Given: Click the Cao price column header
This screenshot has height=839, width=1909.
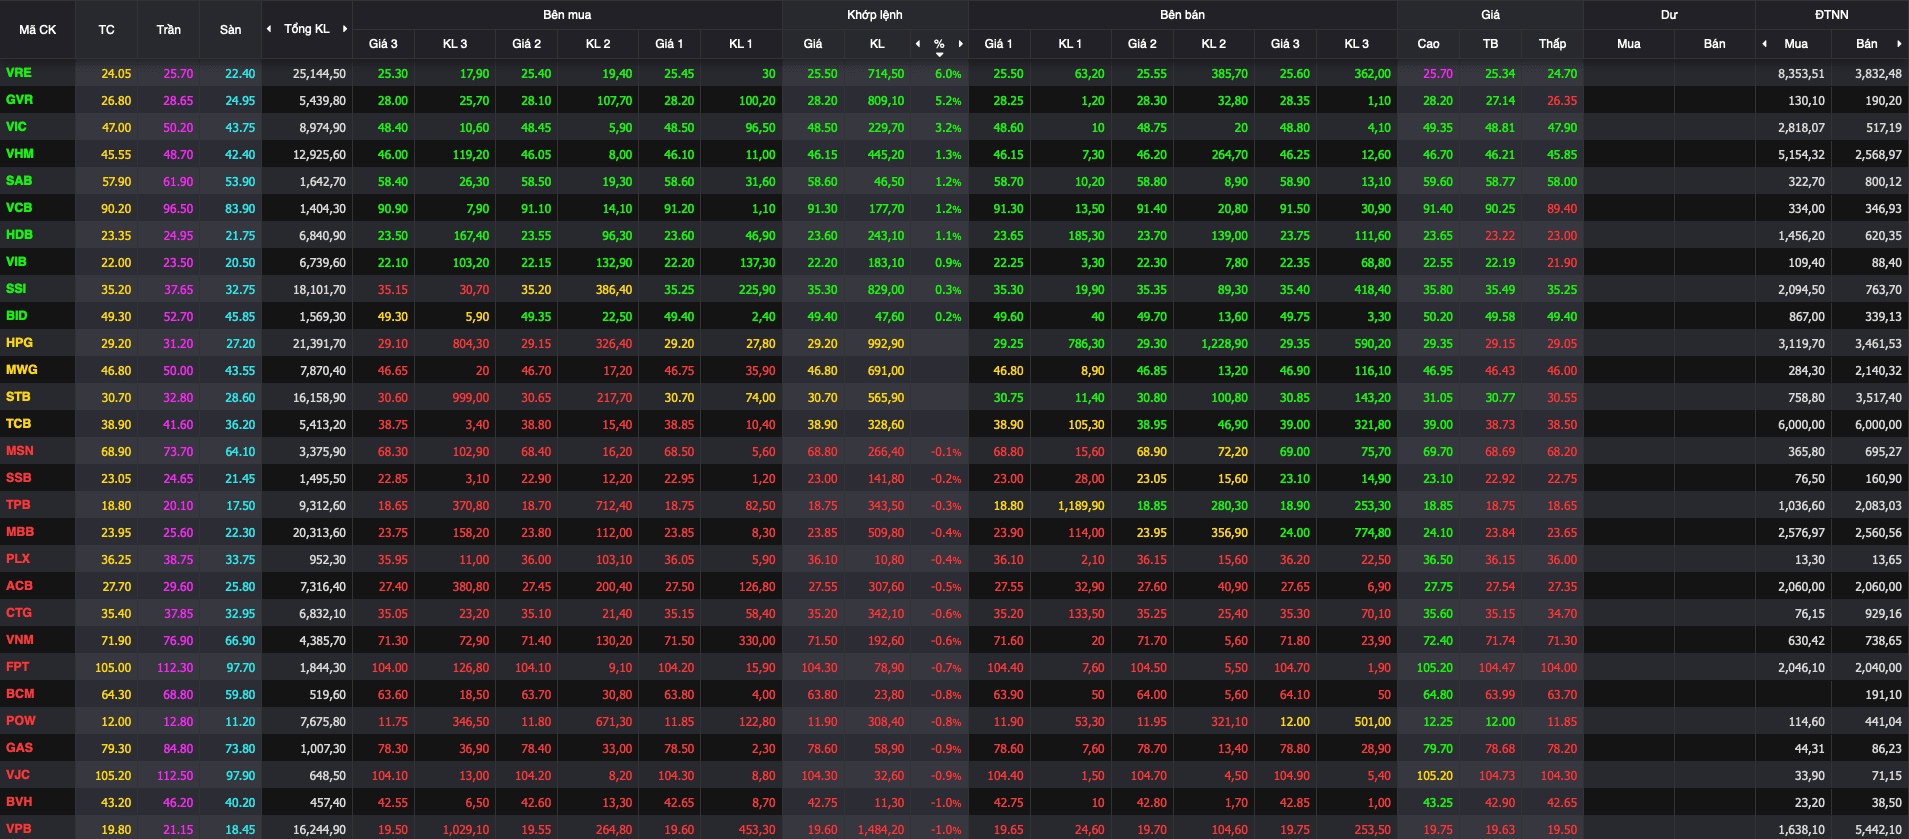Looking at the screenshot, I should pyautogui.click(x=1428, y=44).
